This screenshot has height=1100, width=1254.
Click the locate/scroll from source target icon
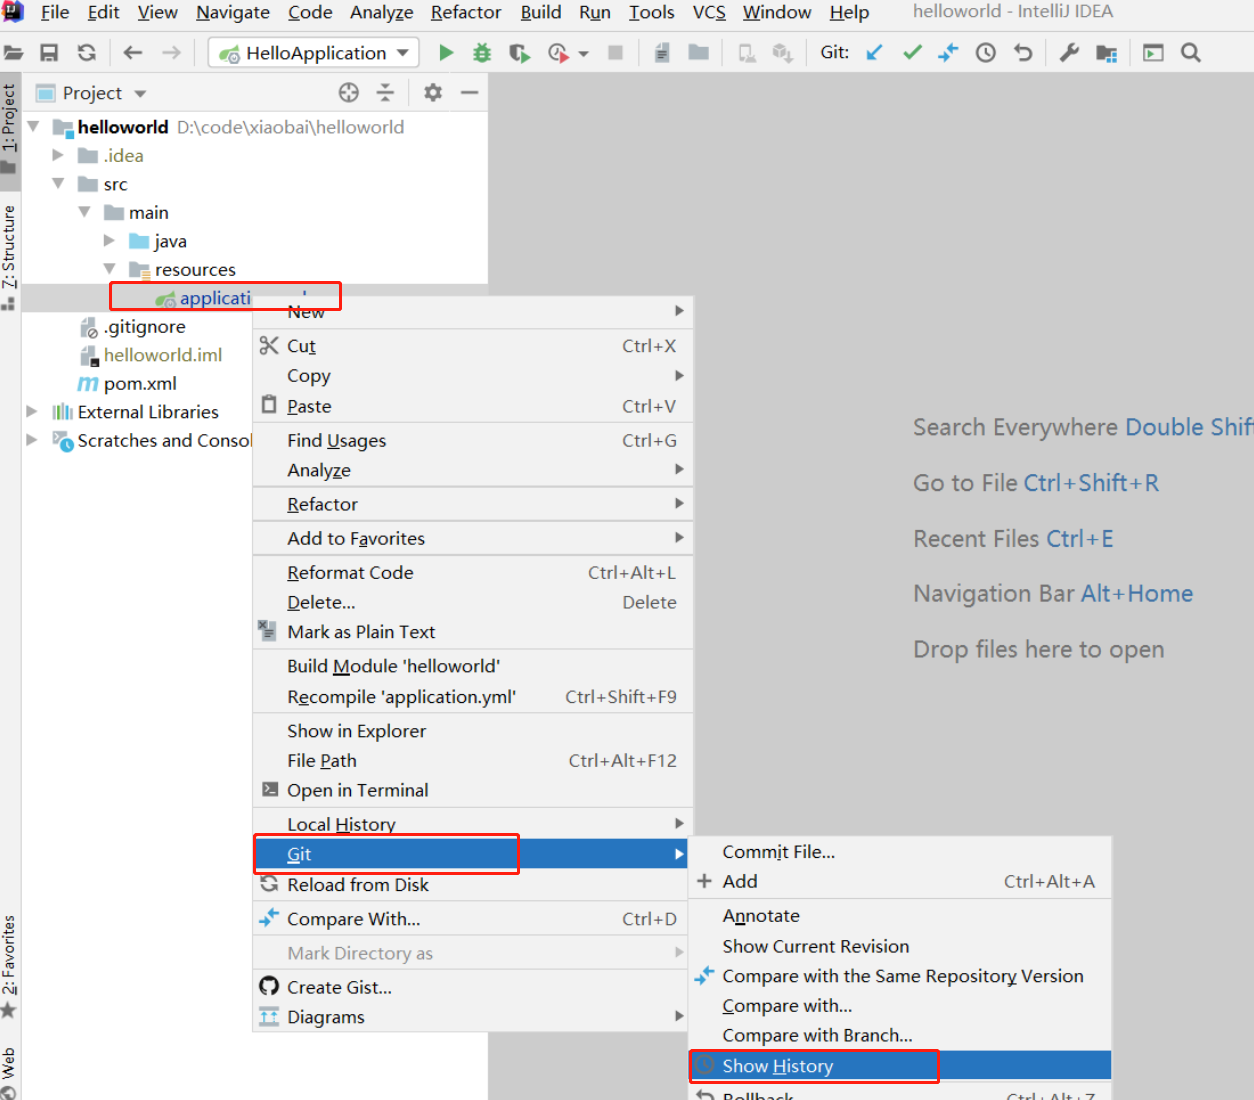348,93
